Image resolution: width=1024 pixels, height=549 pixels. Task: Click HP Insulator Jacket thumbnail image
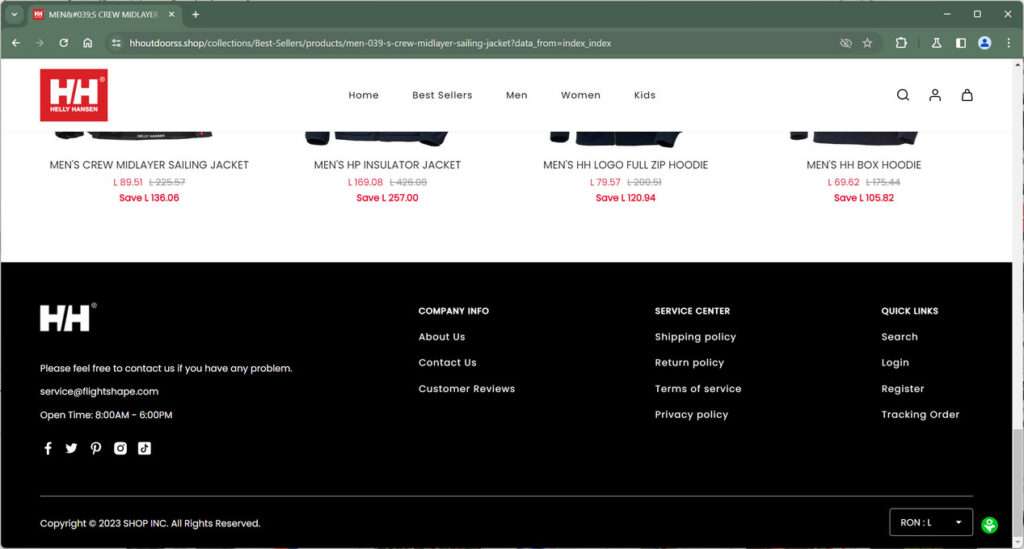click(x=377, y=138)
